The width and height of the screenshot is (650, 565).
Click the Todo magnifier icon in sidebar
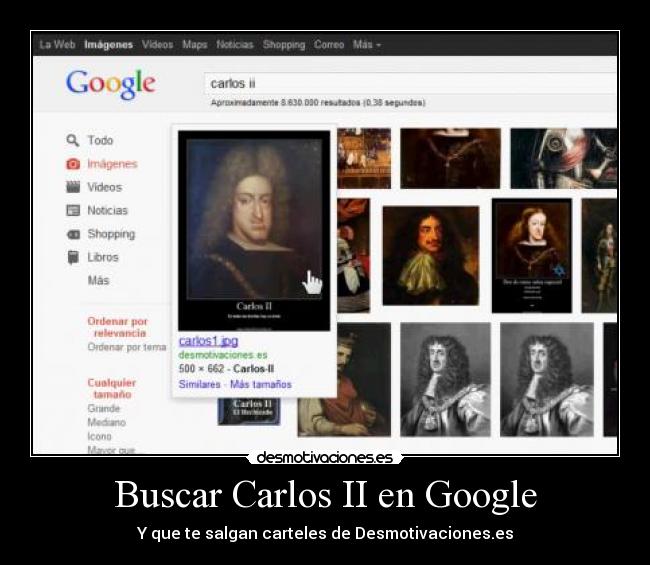click(x=73, y=141)
